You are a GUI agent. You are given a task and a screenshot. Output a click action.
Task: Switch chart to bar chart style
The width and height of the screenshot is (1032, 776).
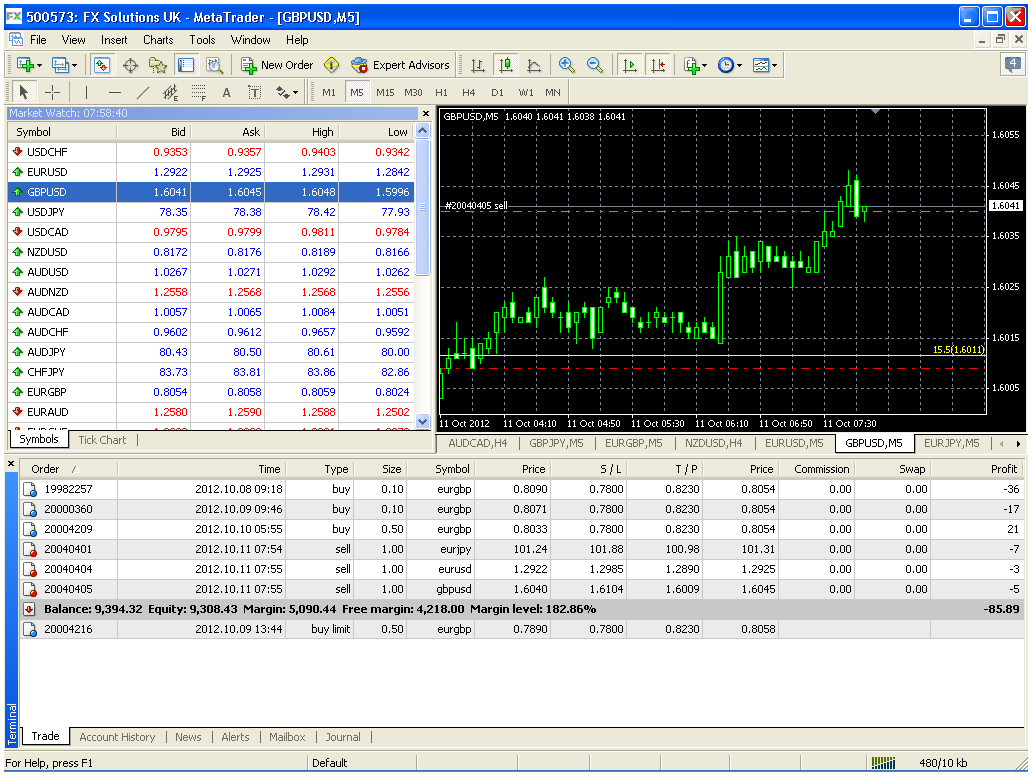click(x=478, y=65)
